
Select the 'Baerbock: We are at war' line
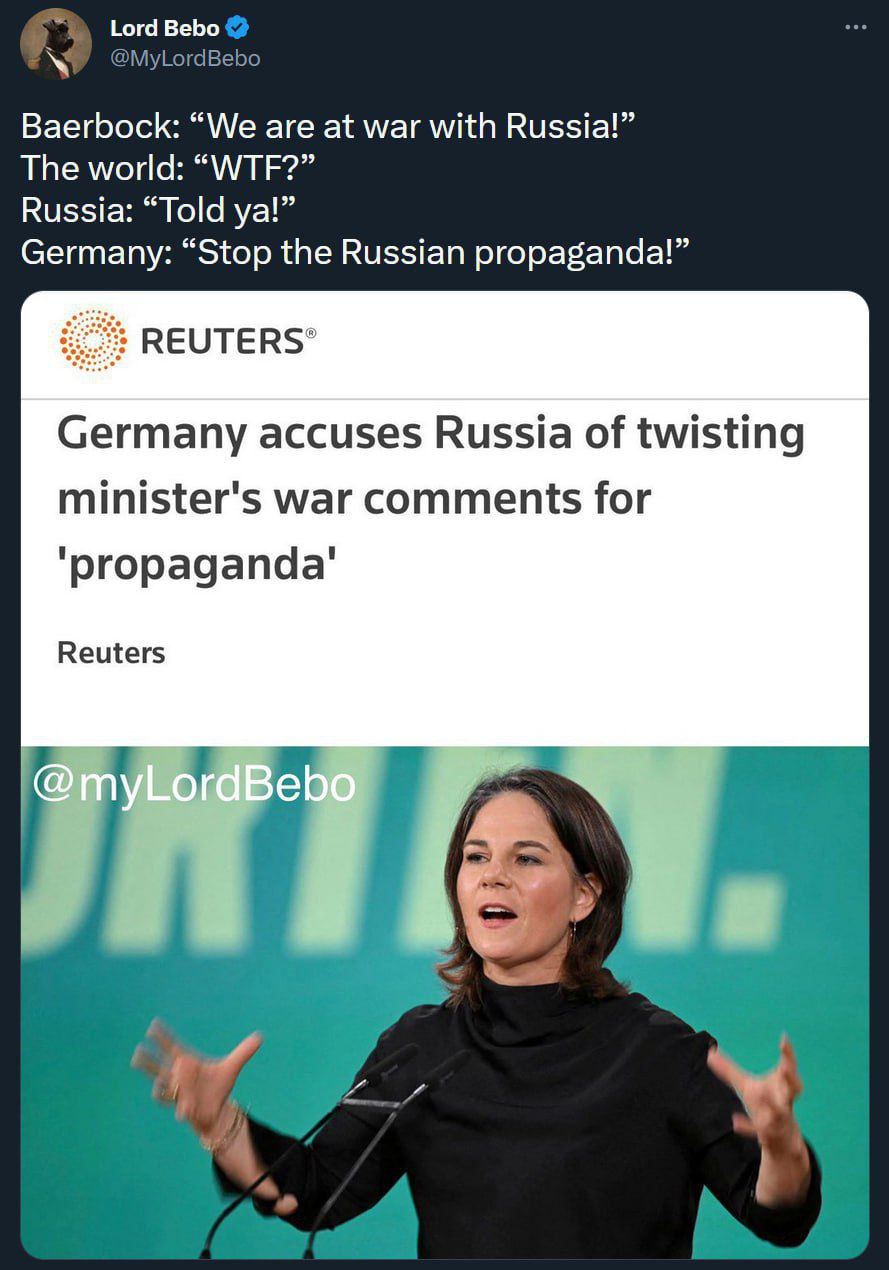pyautogui.click(x=329, y=127)
